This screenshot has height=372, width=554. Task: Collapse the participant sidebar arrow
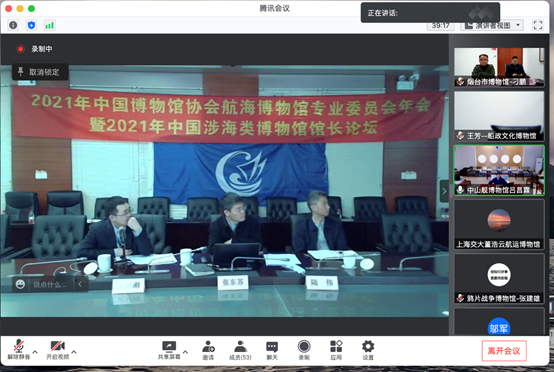point(444,191)
